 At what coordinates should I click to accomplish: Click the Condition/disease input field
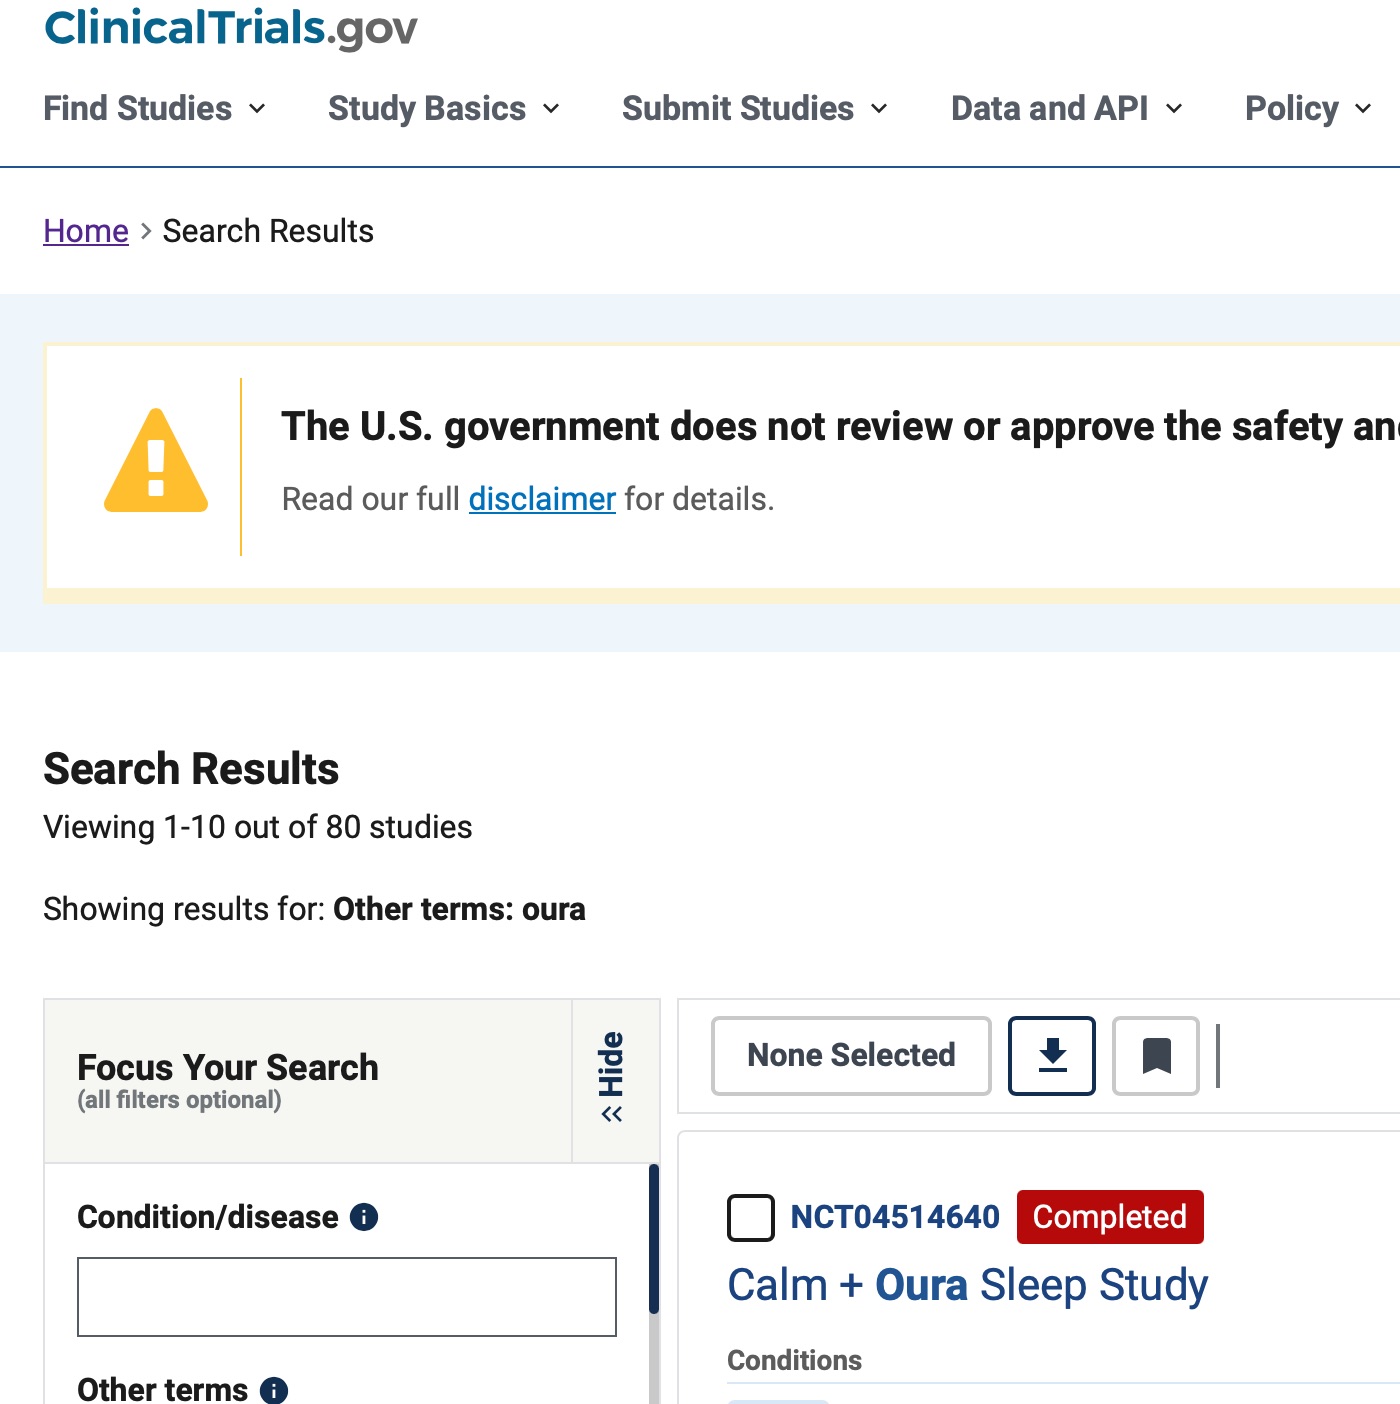click(347, 1297)
